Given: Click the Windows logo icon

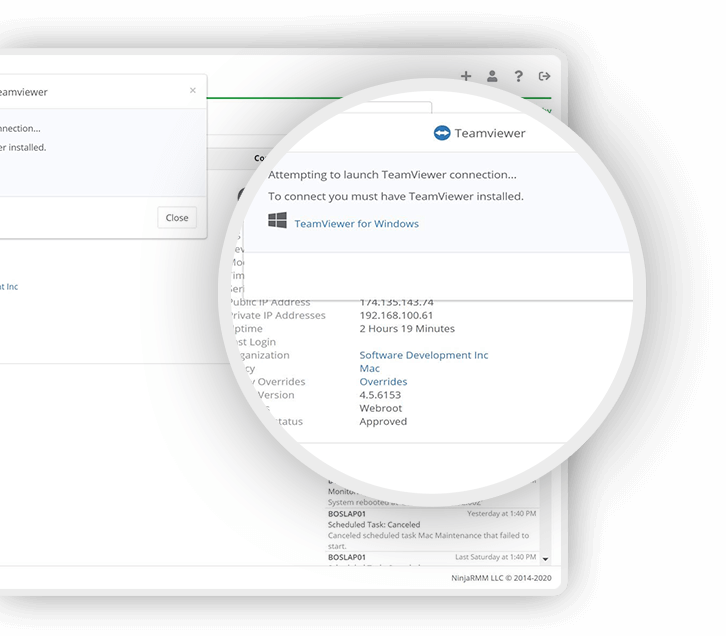Looking at the screenshot, I should click(277, 220).
